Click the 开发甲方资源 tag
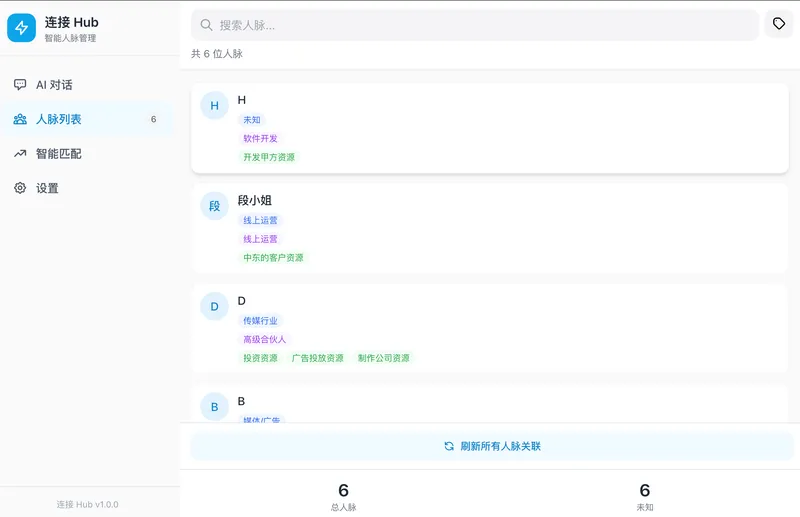Screen dimensions: 800x517 (x=269, y=157)
